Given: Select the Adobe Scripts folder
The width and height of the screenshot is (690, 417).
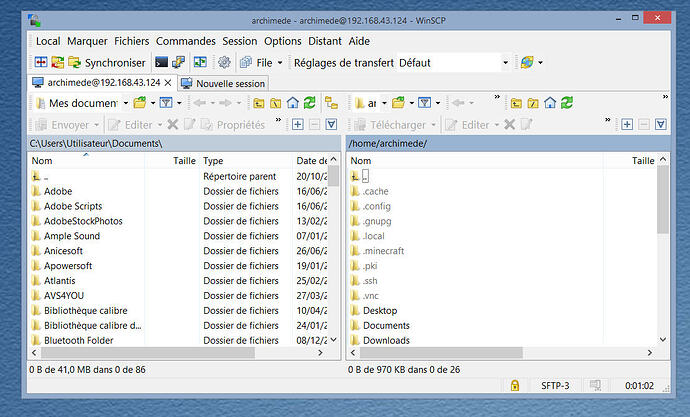Looking at the screenshot, I should click(73, 206).
